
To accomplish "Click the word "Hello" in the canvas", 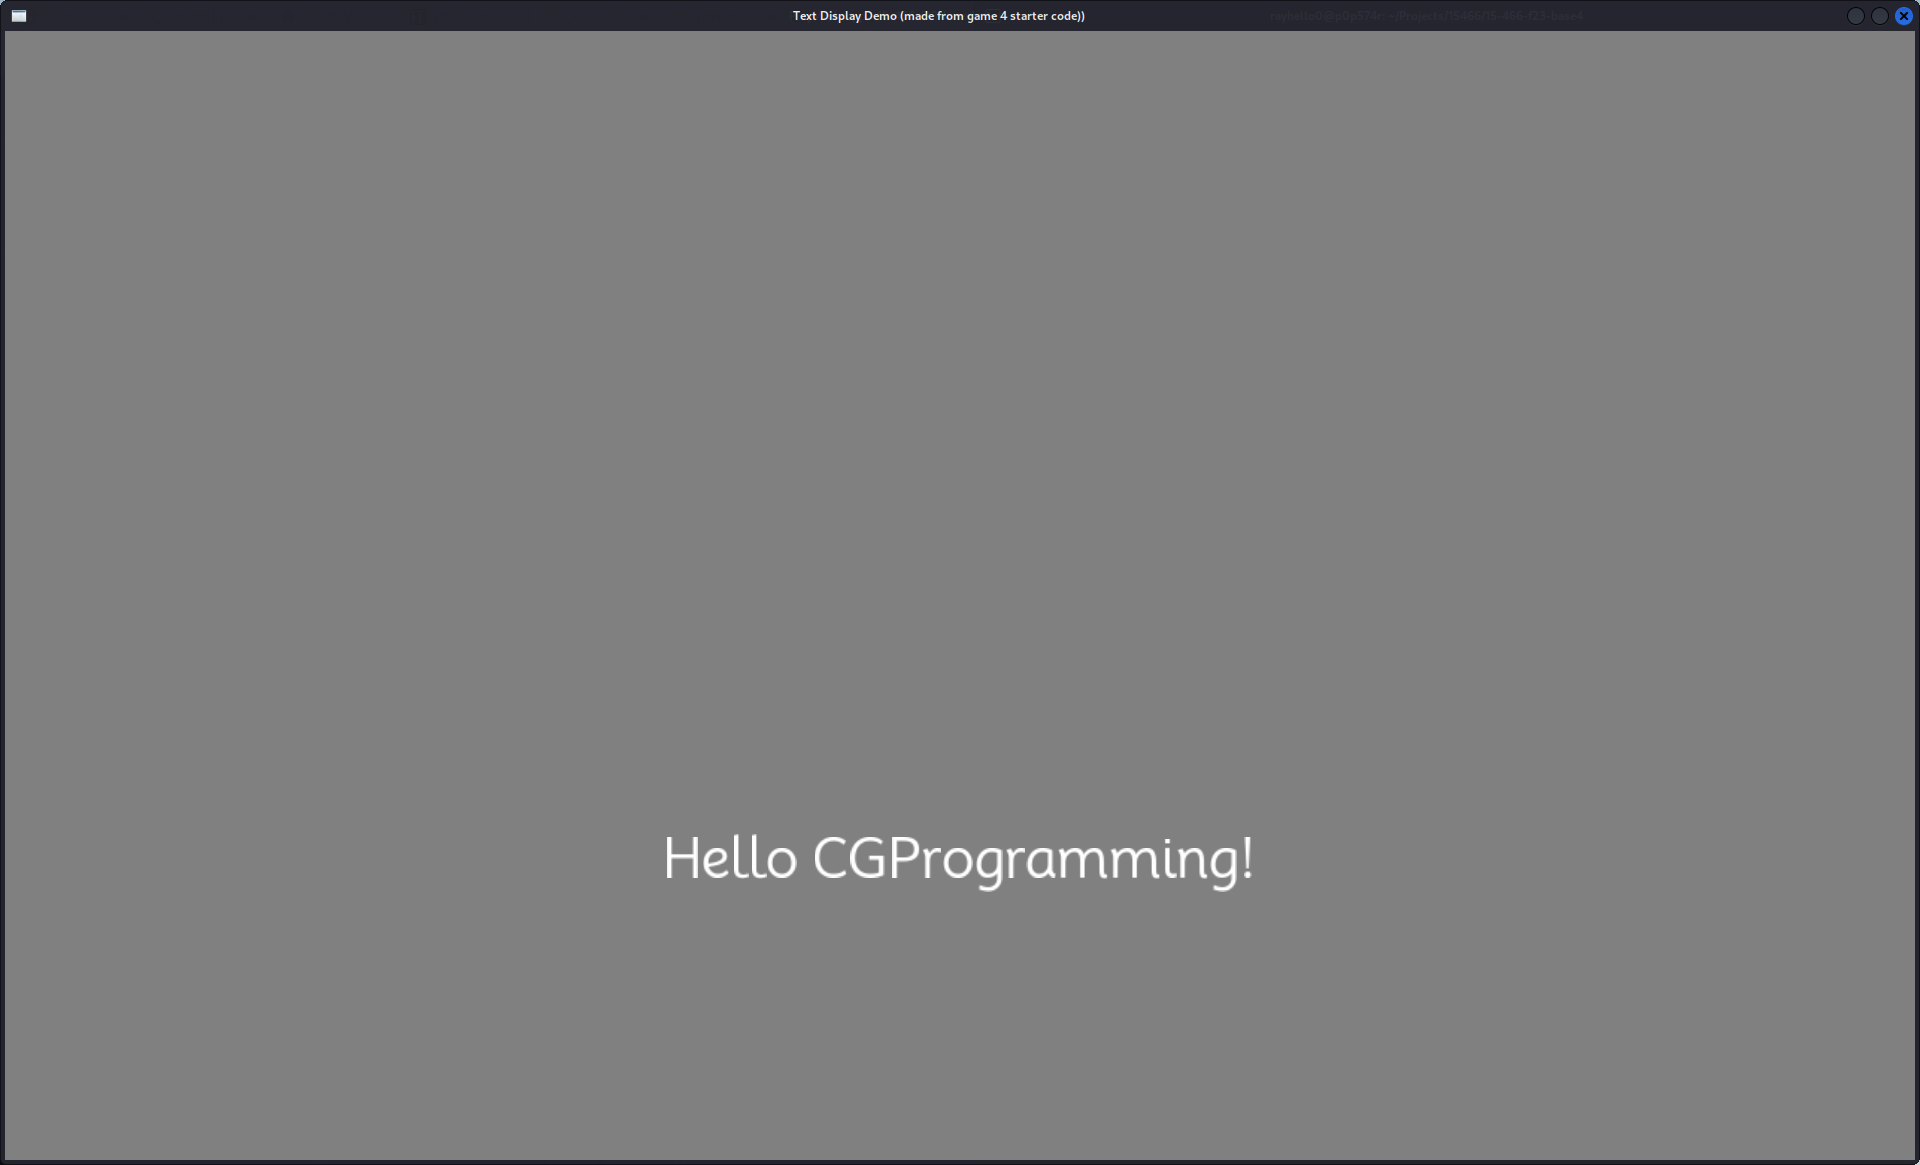I will point(730,859).
